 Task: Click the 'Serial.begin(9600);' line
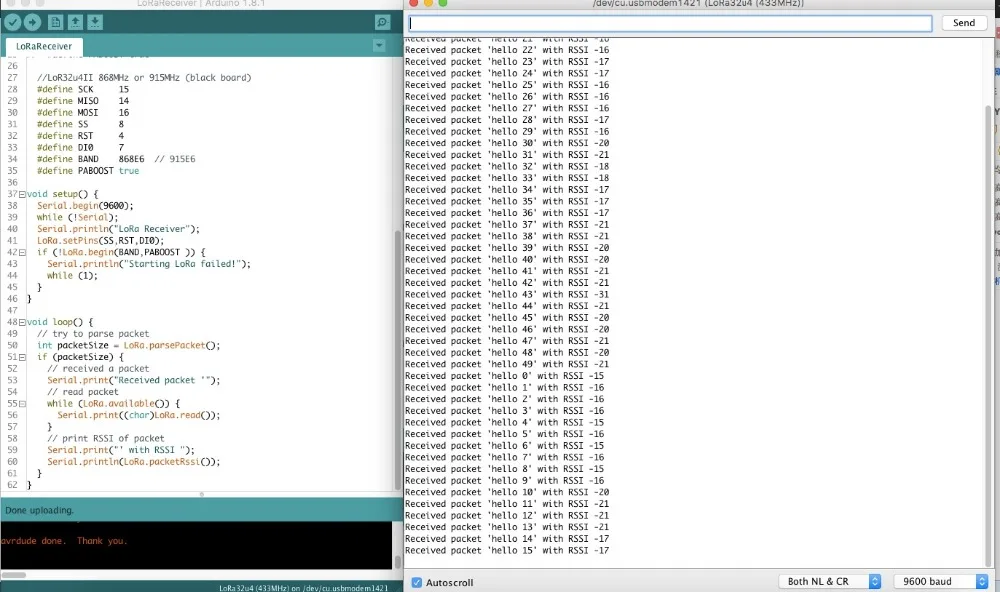pyautogui.click(x=85, y=205)
